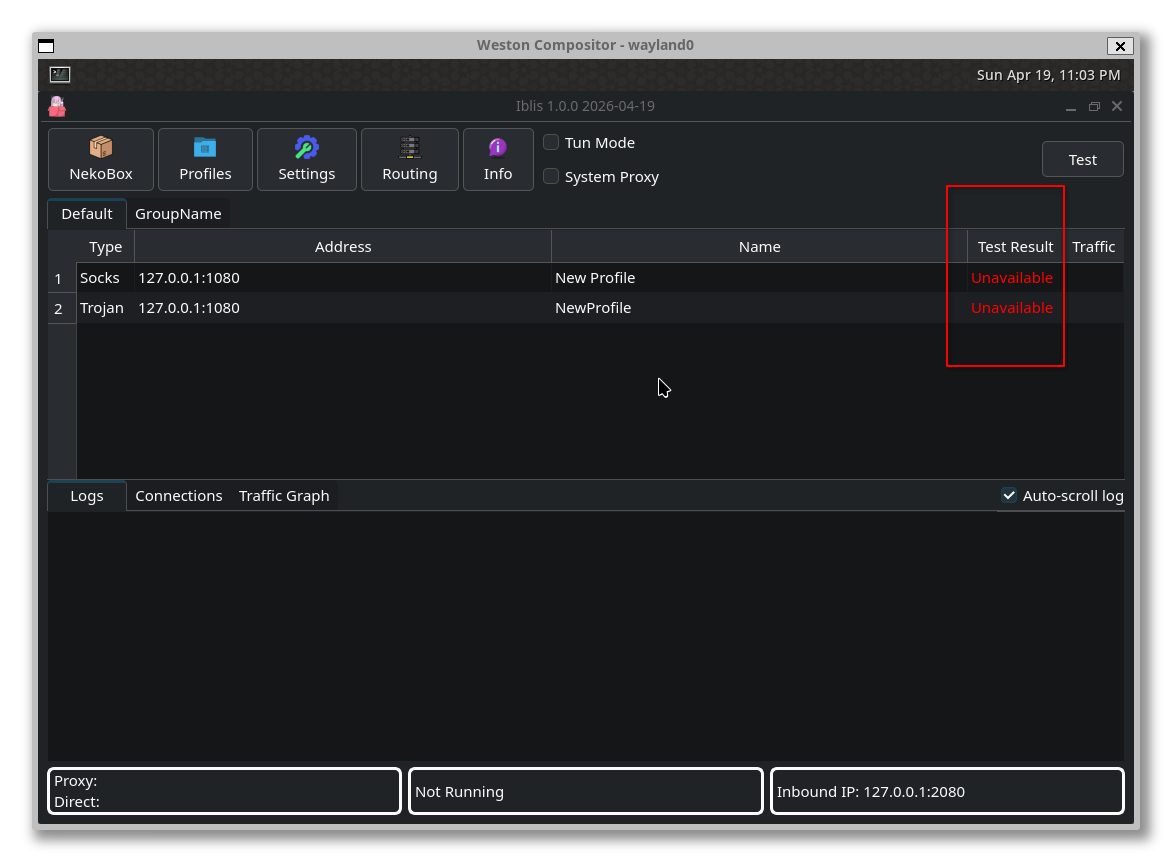The image size is (1172, 862).
Task: Select the 'NewProfile' name cell
Action: click(x=759, y=308)
